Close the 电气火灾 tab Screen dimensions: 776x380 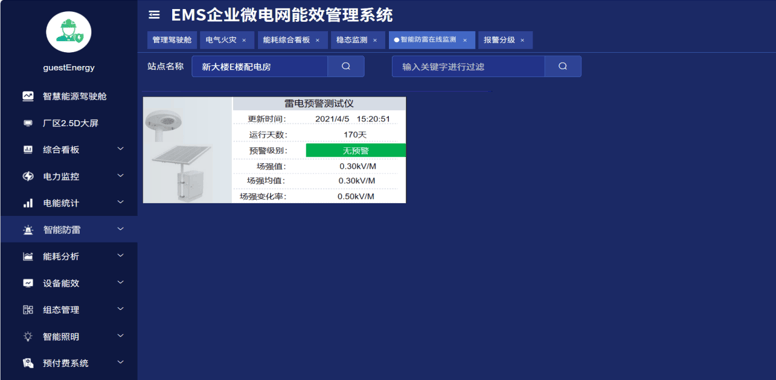244,41
